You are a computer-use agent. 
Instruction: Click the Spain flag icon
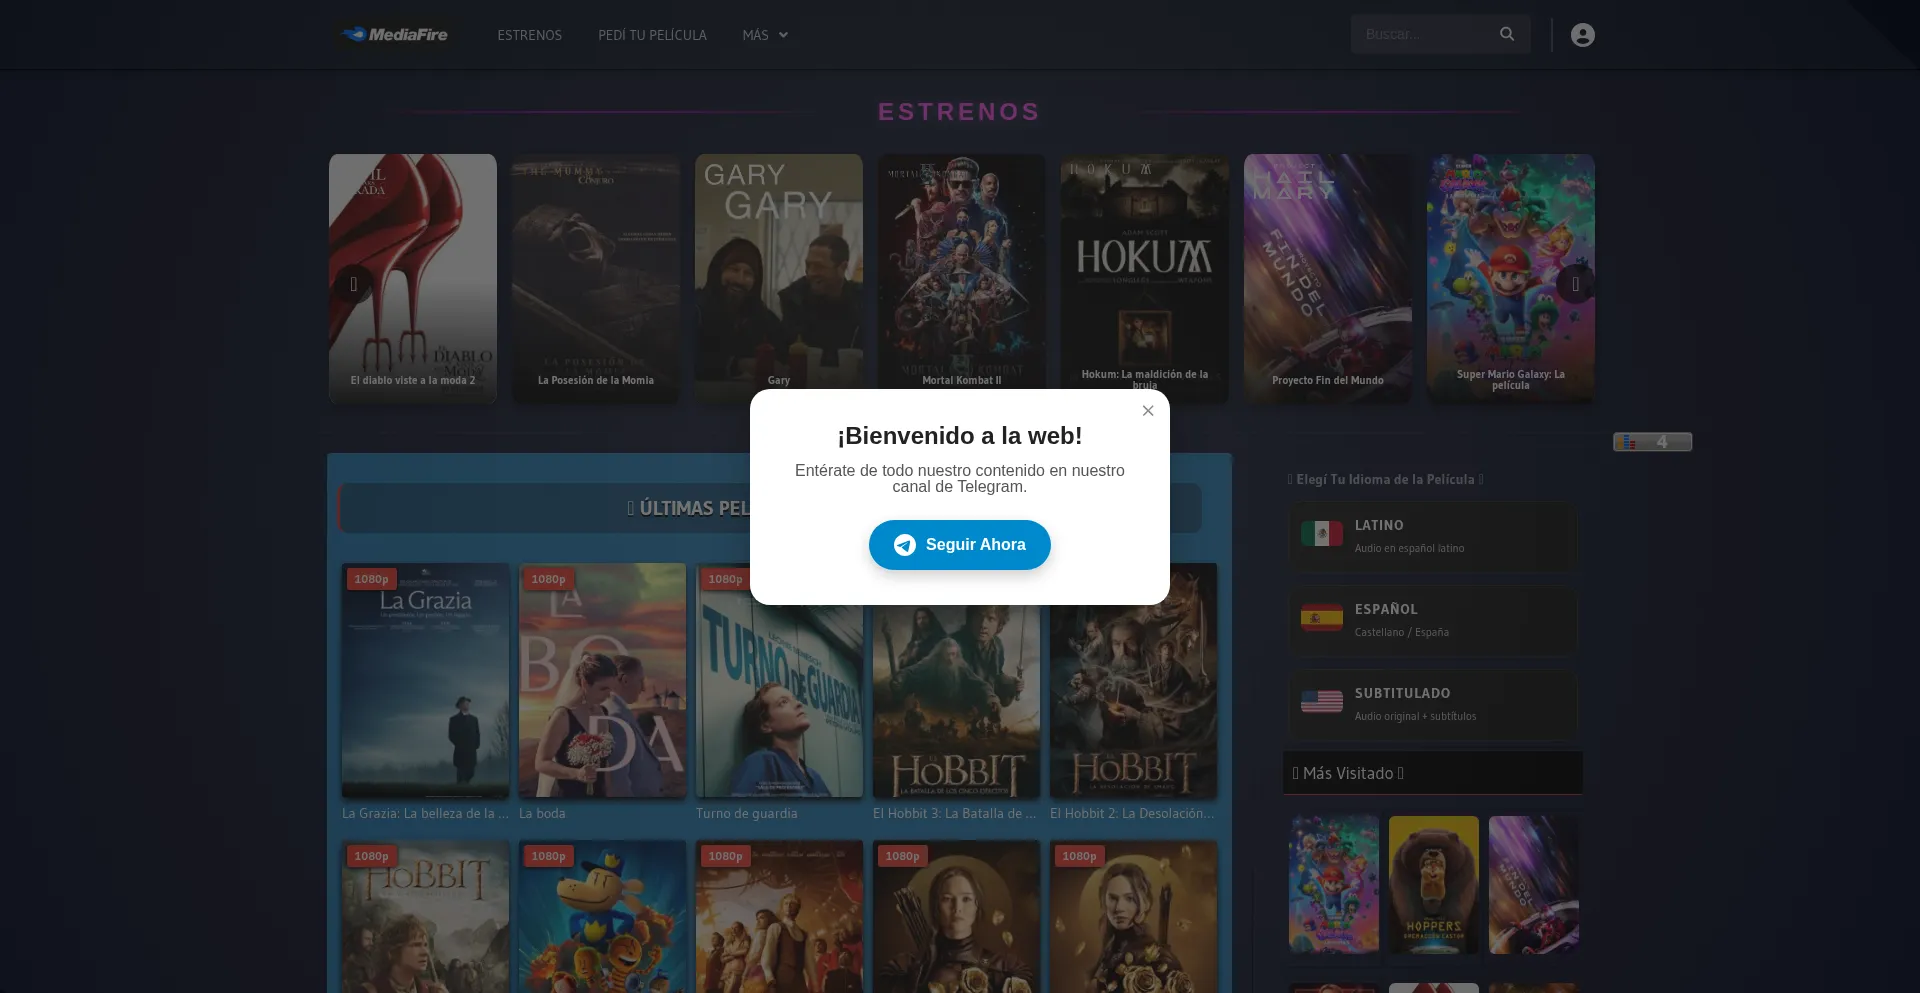[x=1321, y=618]
